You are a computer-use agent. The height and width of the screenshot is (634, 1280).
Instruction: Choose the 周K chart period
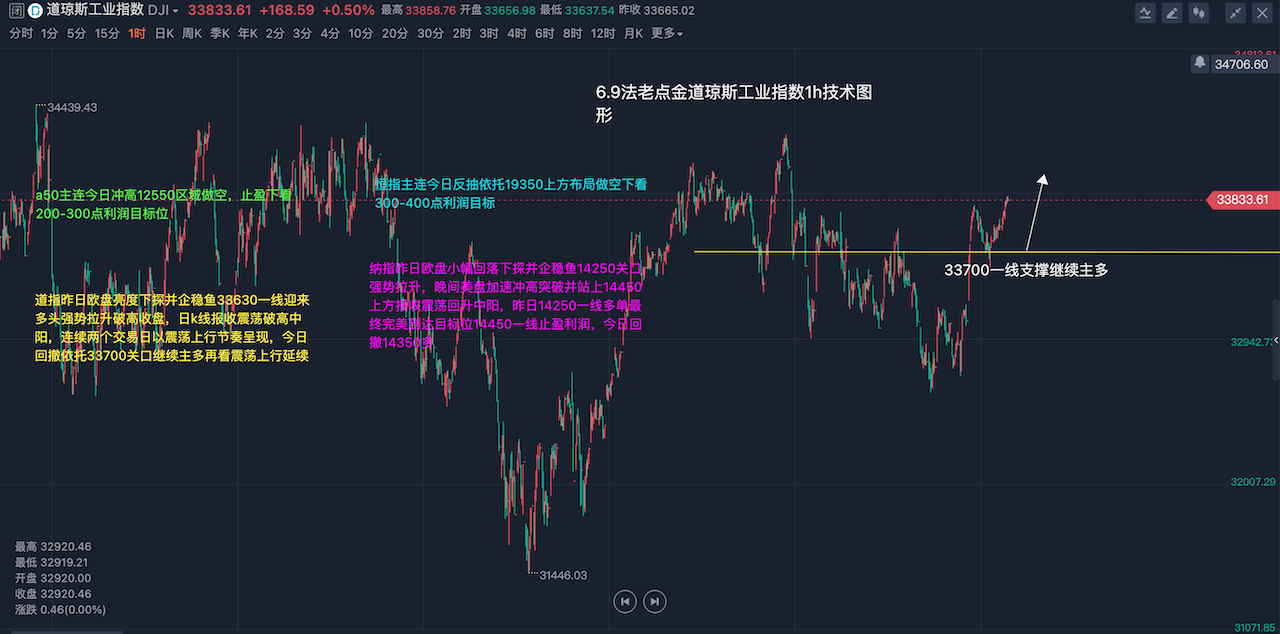tap(191, 33)
